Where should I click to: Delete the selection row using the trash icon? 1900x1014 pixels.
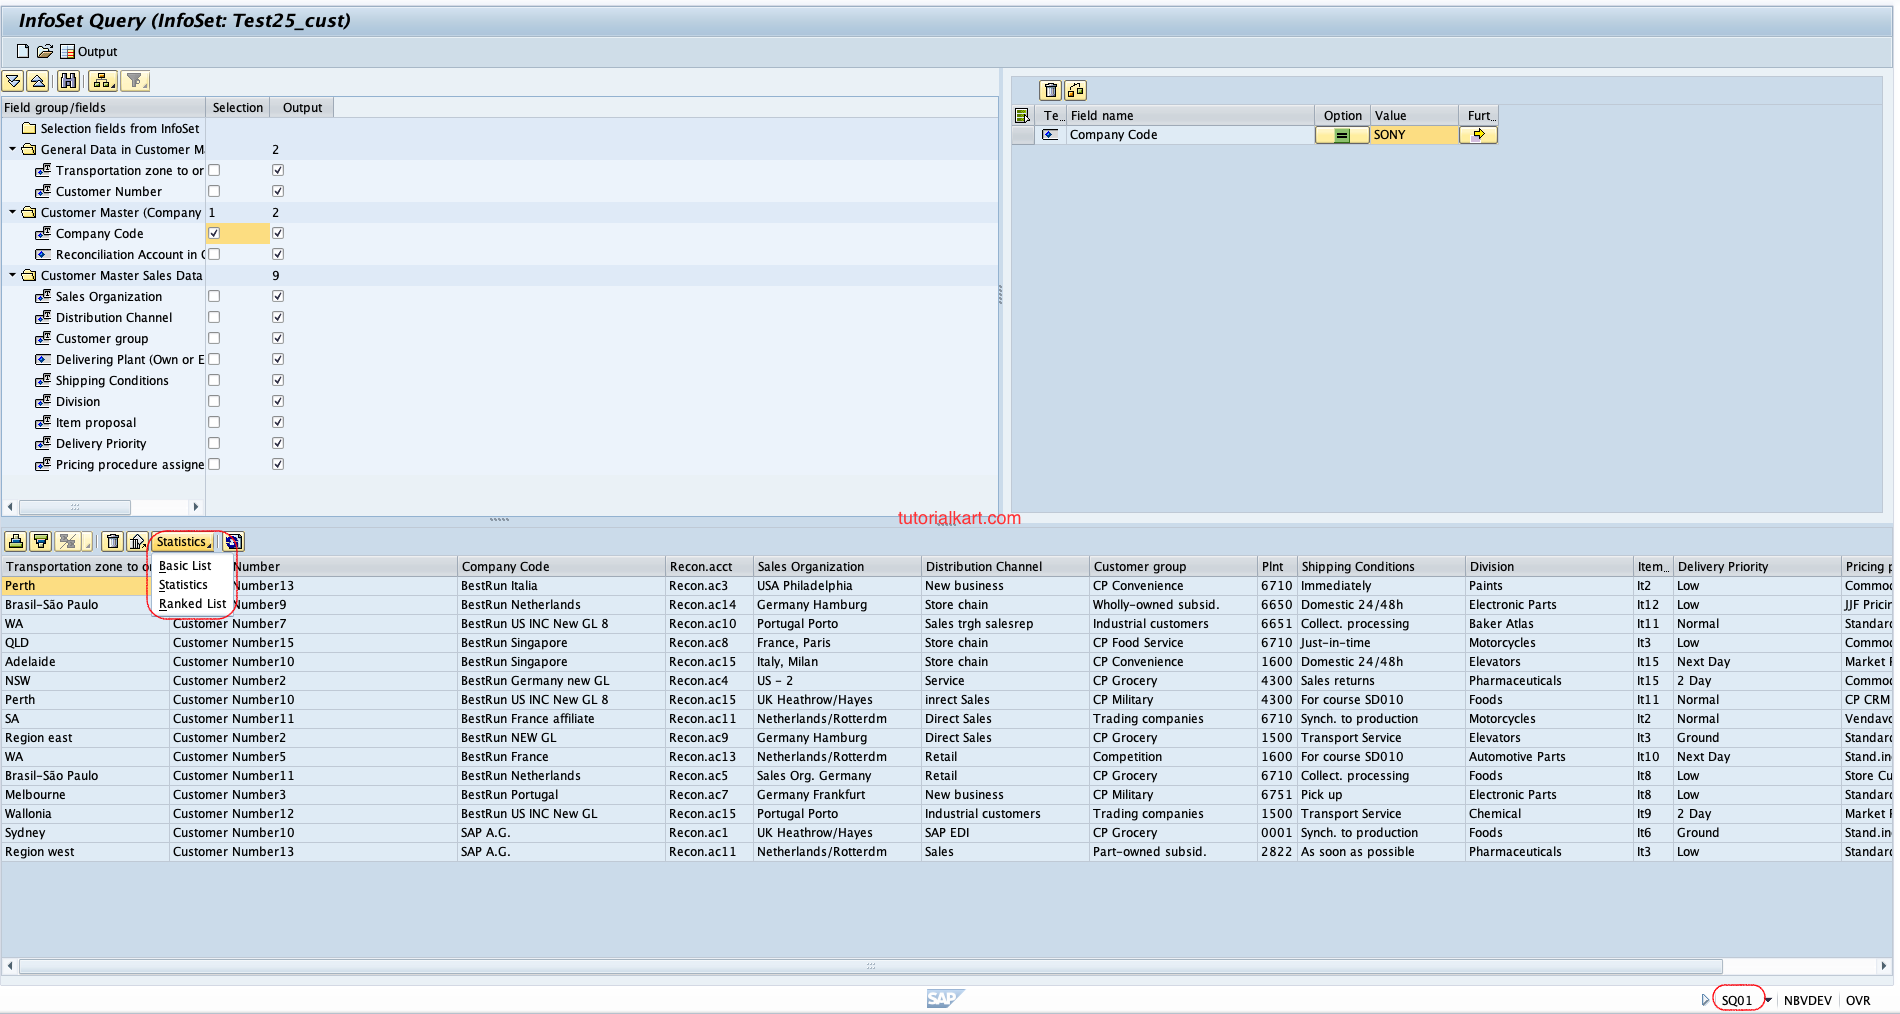pyautogui.click(x=1050, y=90)
